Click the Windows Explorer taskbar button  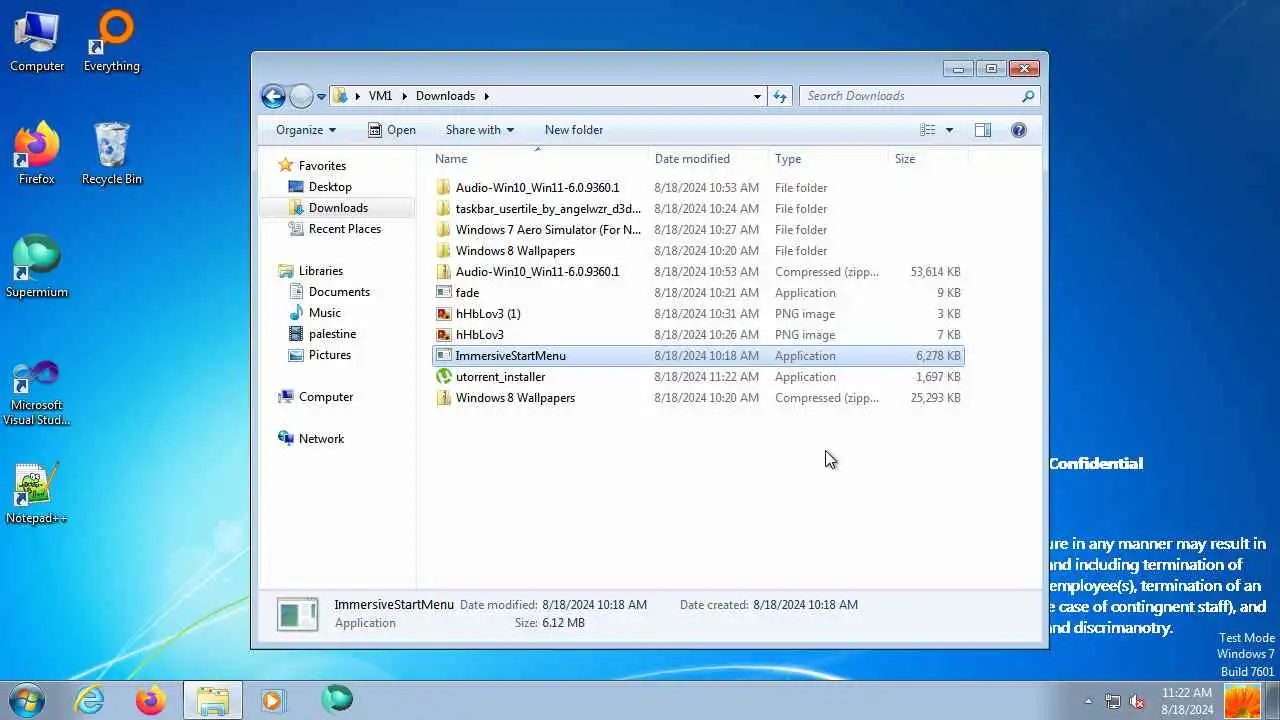(212, 700)
